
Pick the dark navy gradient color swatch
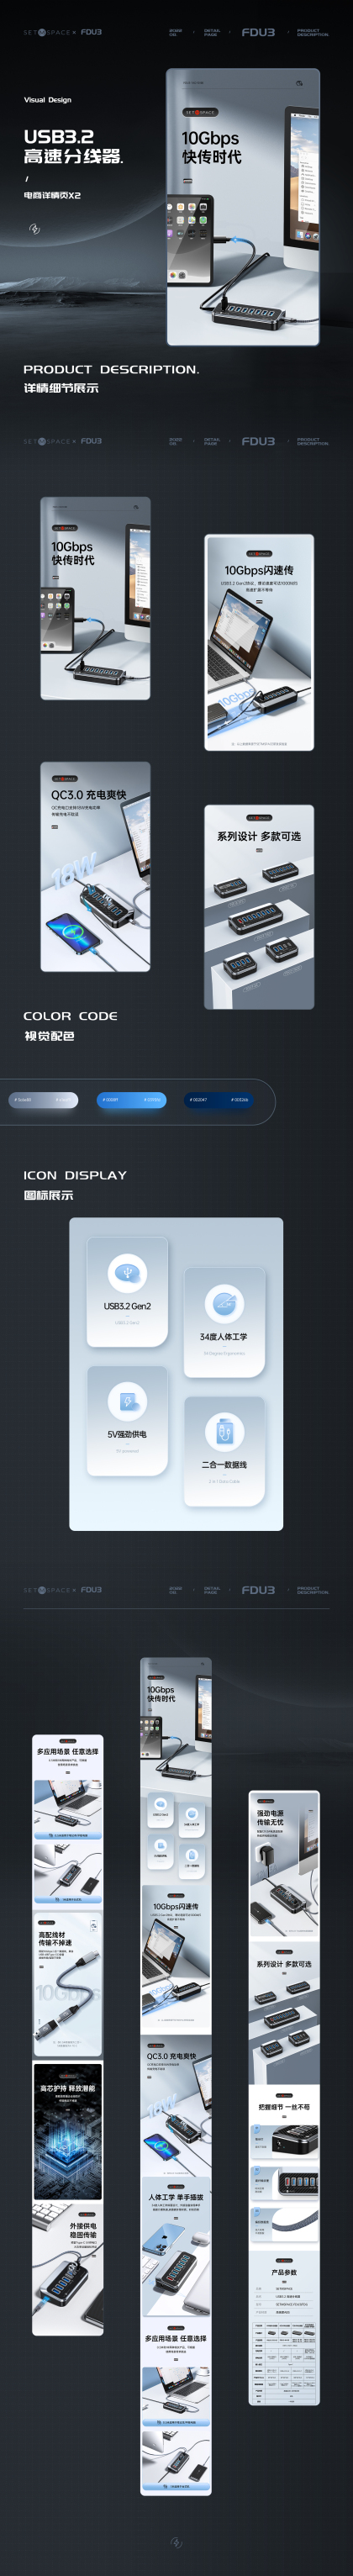(219, 1099)
